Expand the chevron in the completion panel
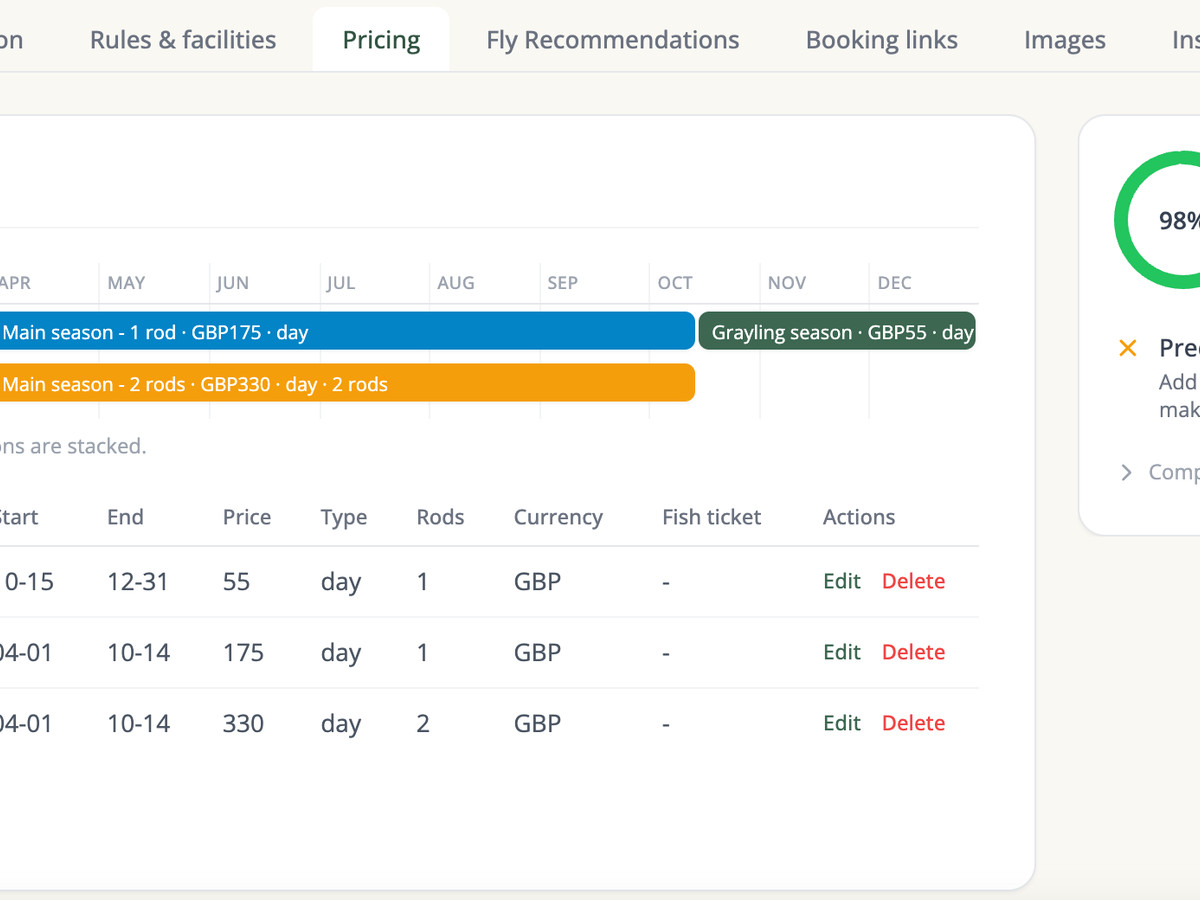Viewport: 1200px width, 900px height. [1127, 472]
